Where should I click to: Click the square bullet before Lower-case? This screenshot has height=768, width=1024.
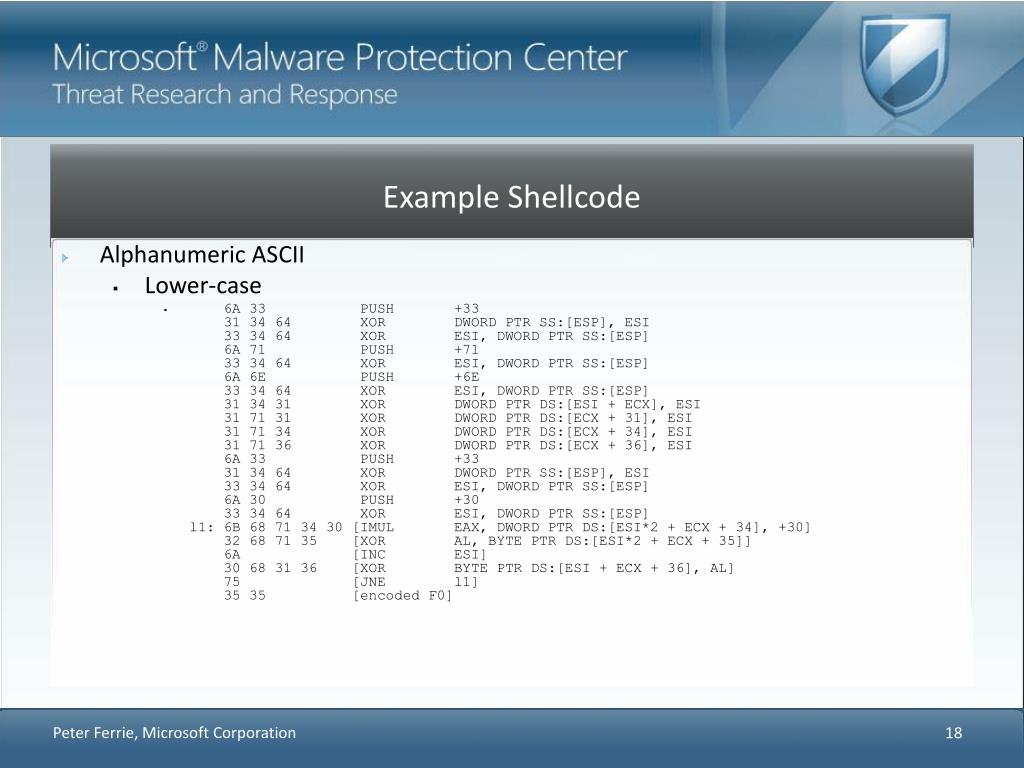(116, 288)
